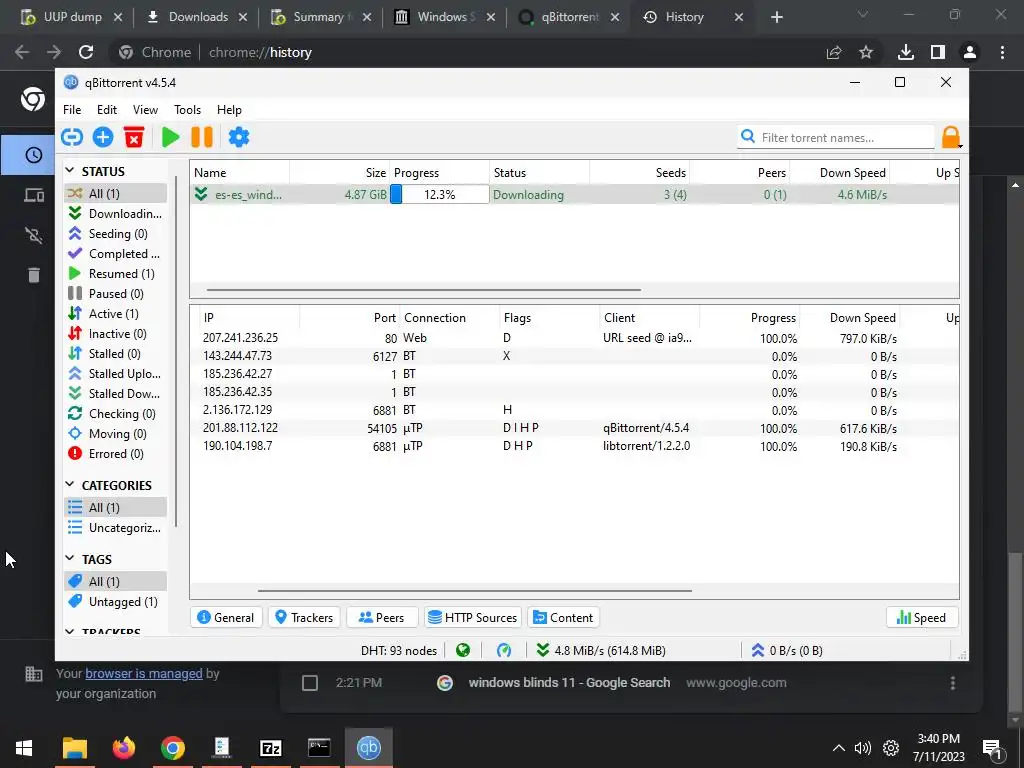The image size is (1024, 768).
Task: Select peer 201.88.112.122 row
Action: pyautogui.click(x=575, y=428)
